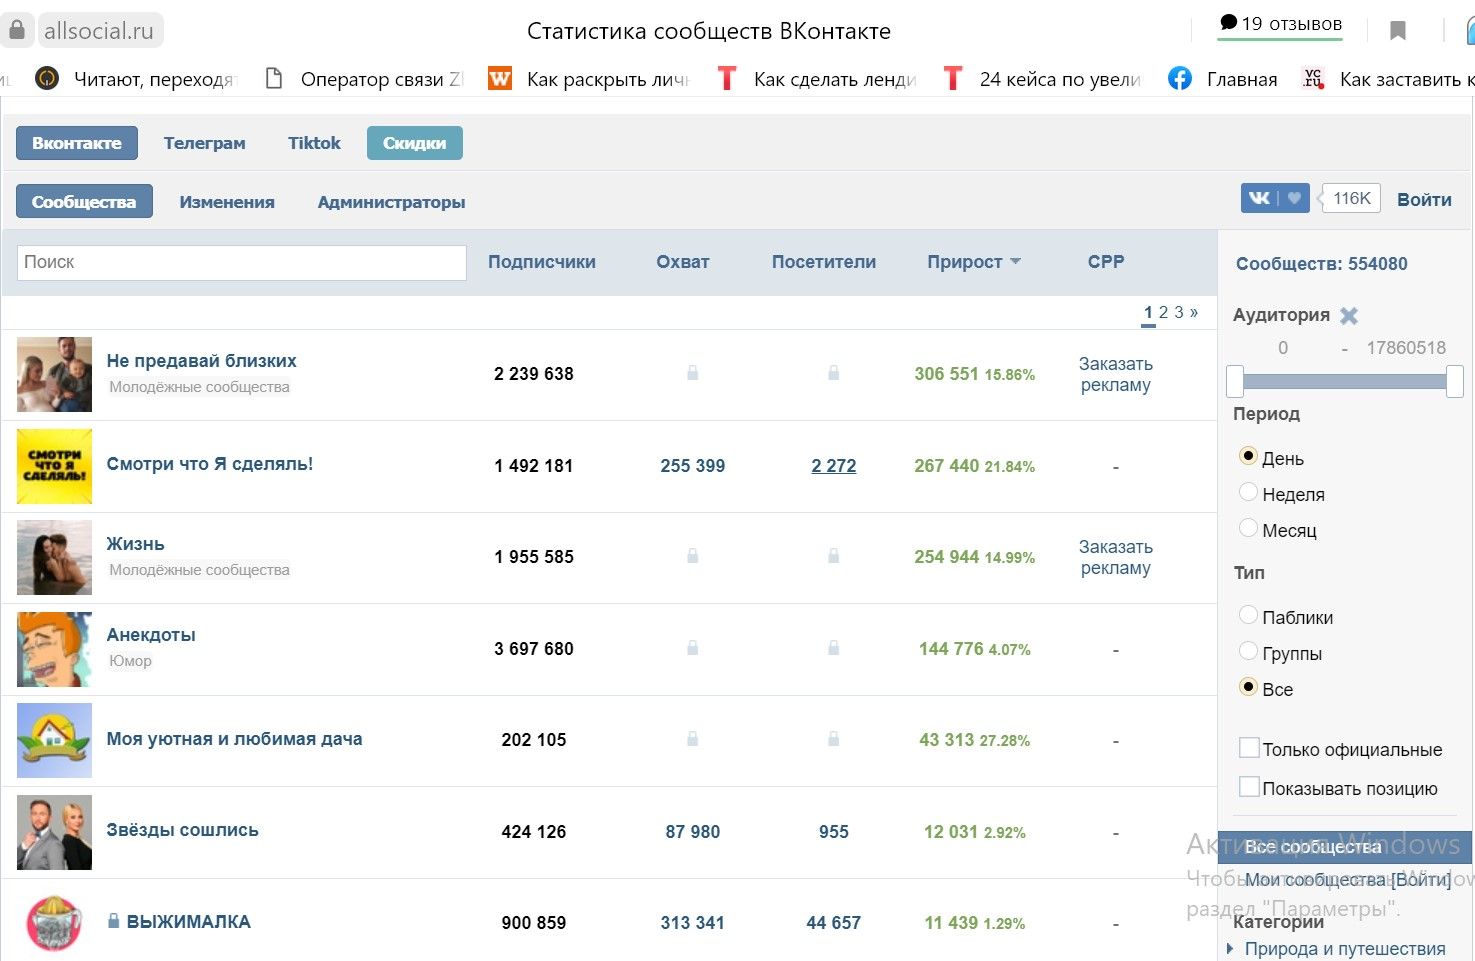The width and height of the screenshot is (1475, 961).
Task: Click locked Охват icon for Жизнь row
Action: point(692,556)
